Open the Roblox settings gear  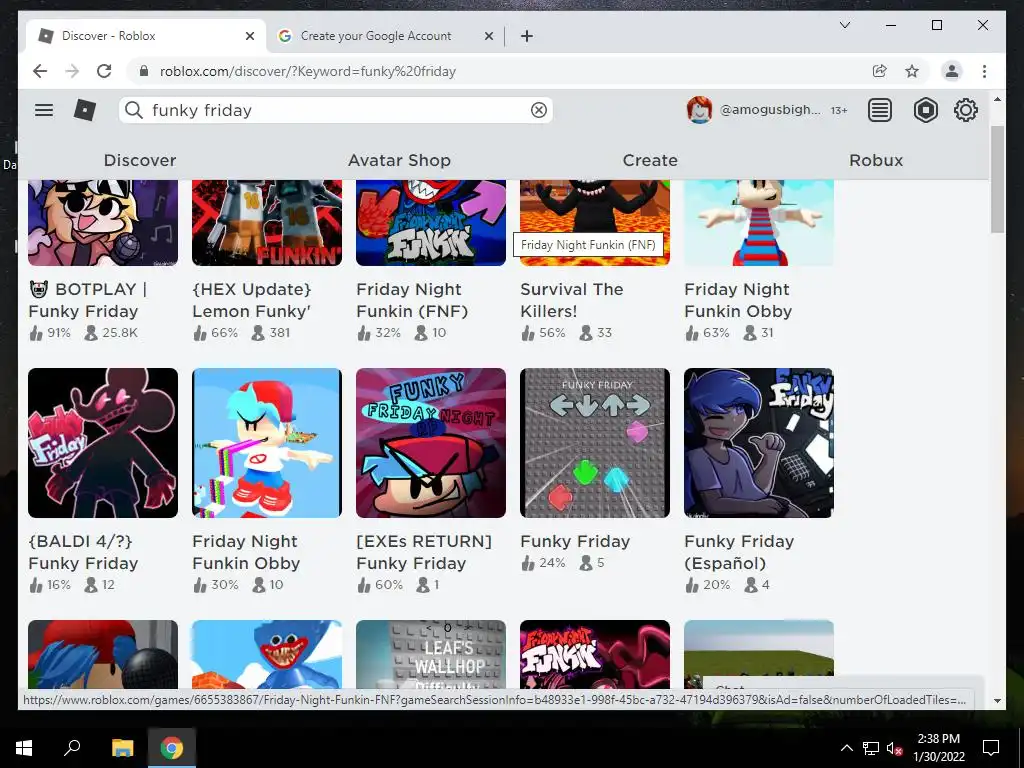(965, 110)
